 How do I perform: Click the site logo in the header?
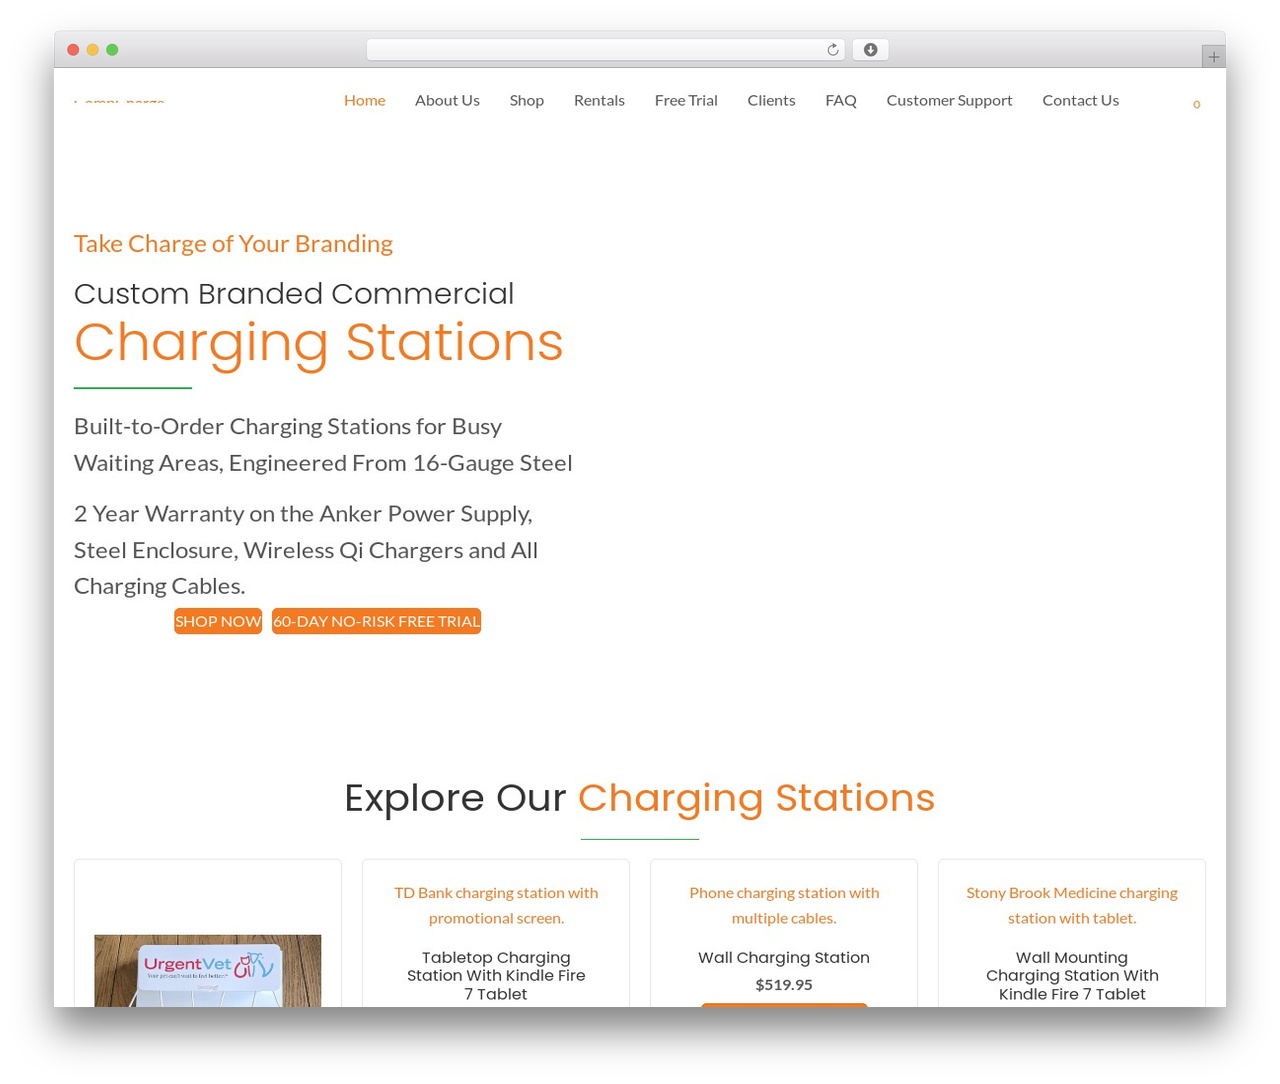pyautogui.click(x=119, y=100)
